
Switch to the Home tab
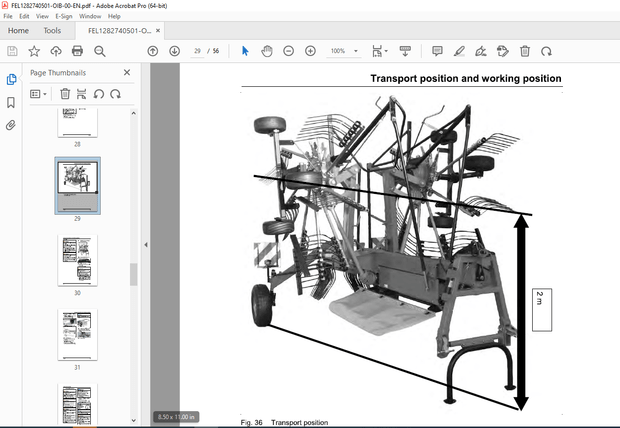18,30
